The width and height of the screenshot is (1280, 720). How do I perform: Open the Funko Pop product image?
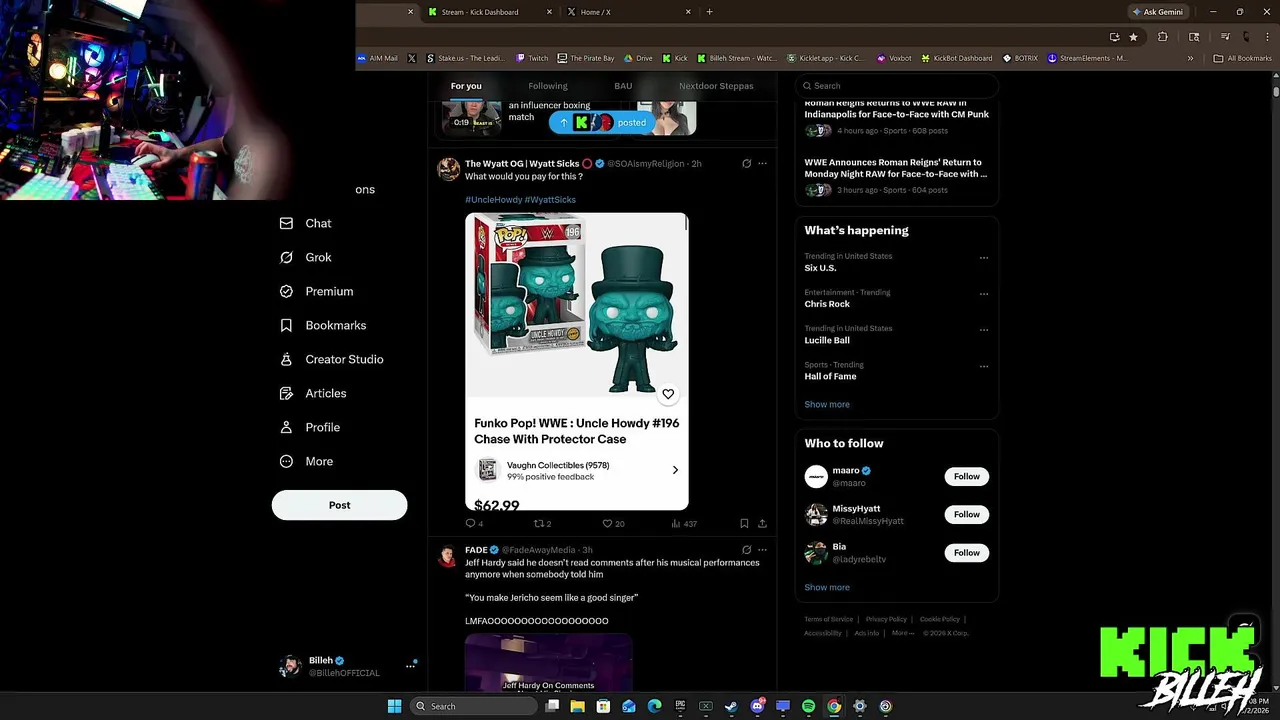576,305
